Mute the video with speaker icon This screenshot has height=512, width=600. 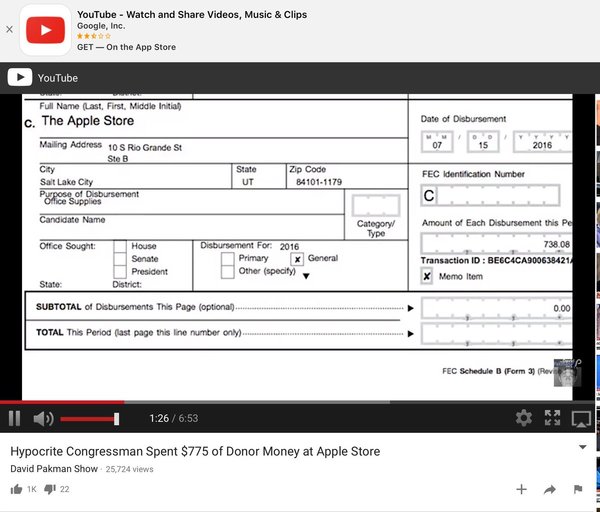pos(43,419)
